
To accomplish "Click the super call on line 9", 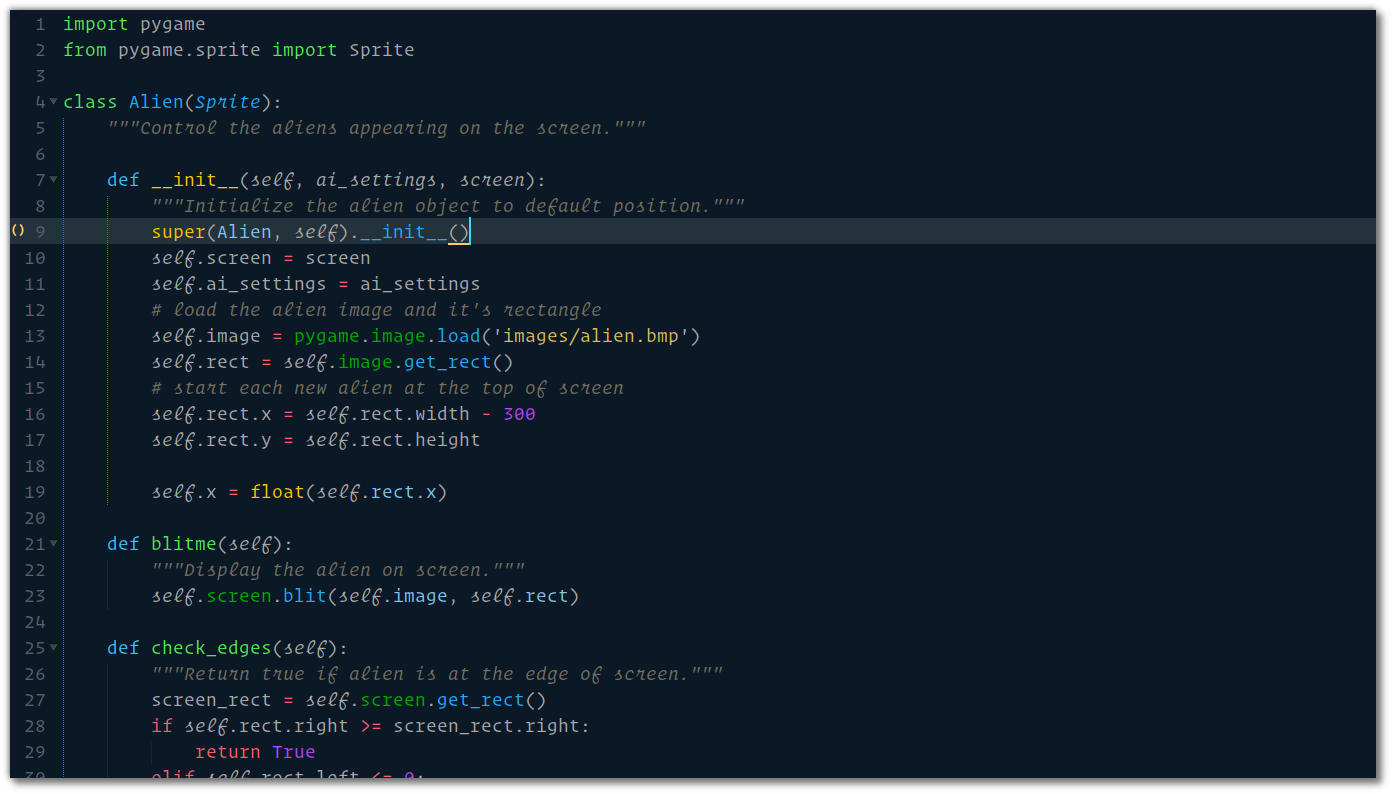I will tap(178, 232).
